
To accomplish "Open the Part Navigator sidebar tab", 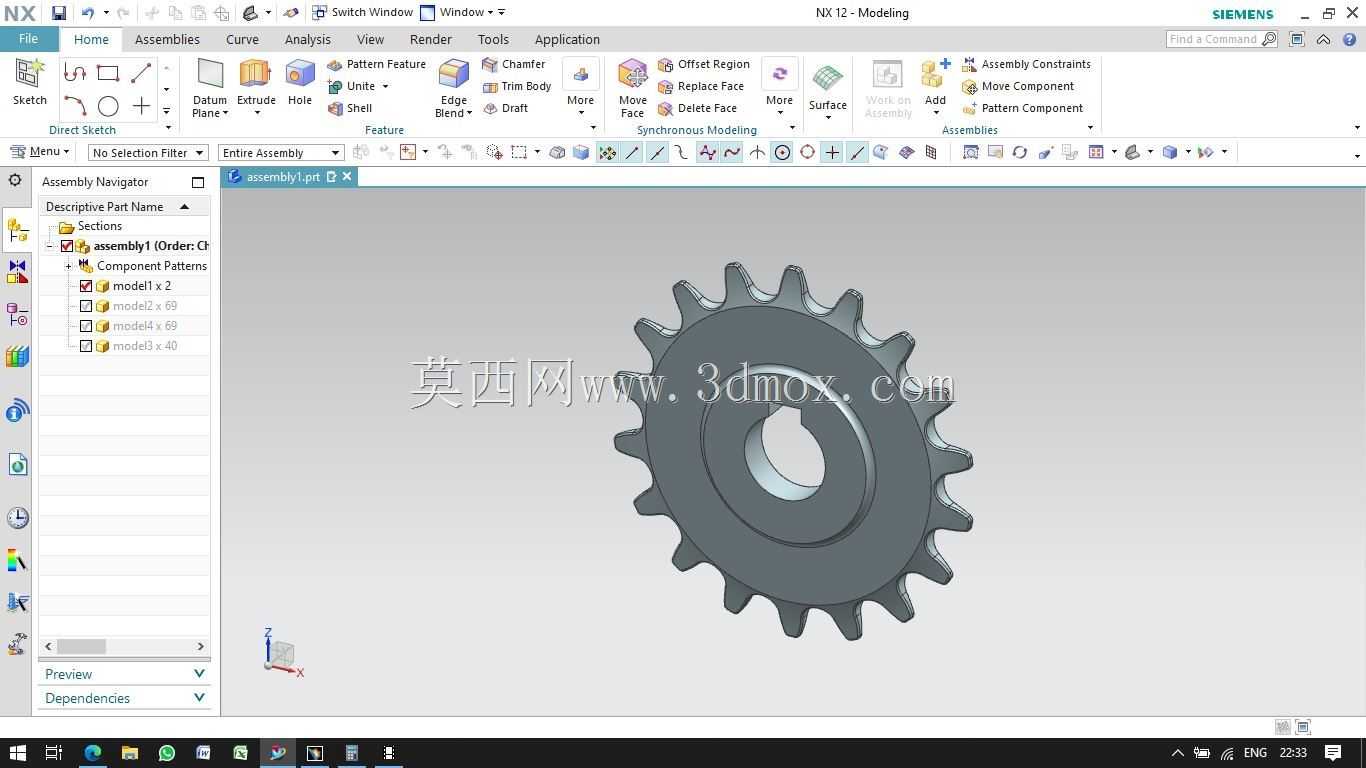I will 17,315.
